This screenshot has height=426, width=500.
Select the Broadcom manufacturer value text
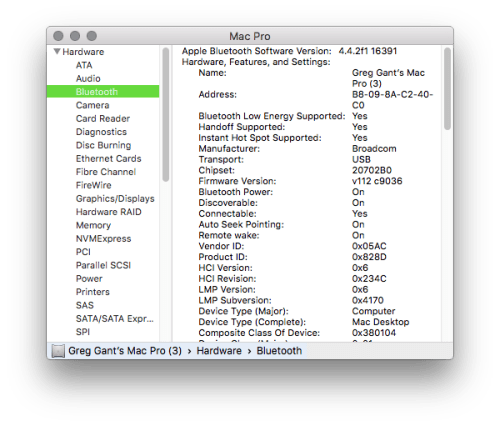374,149
